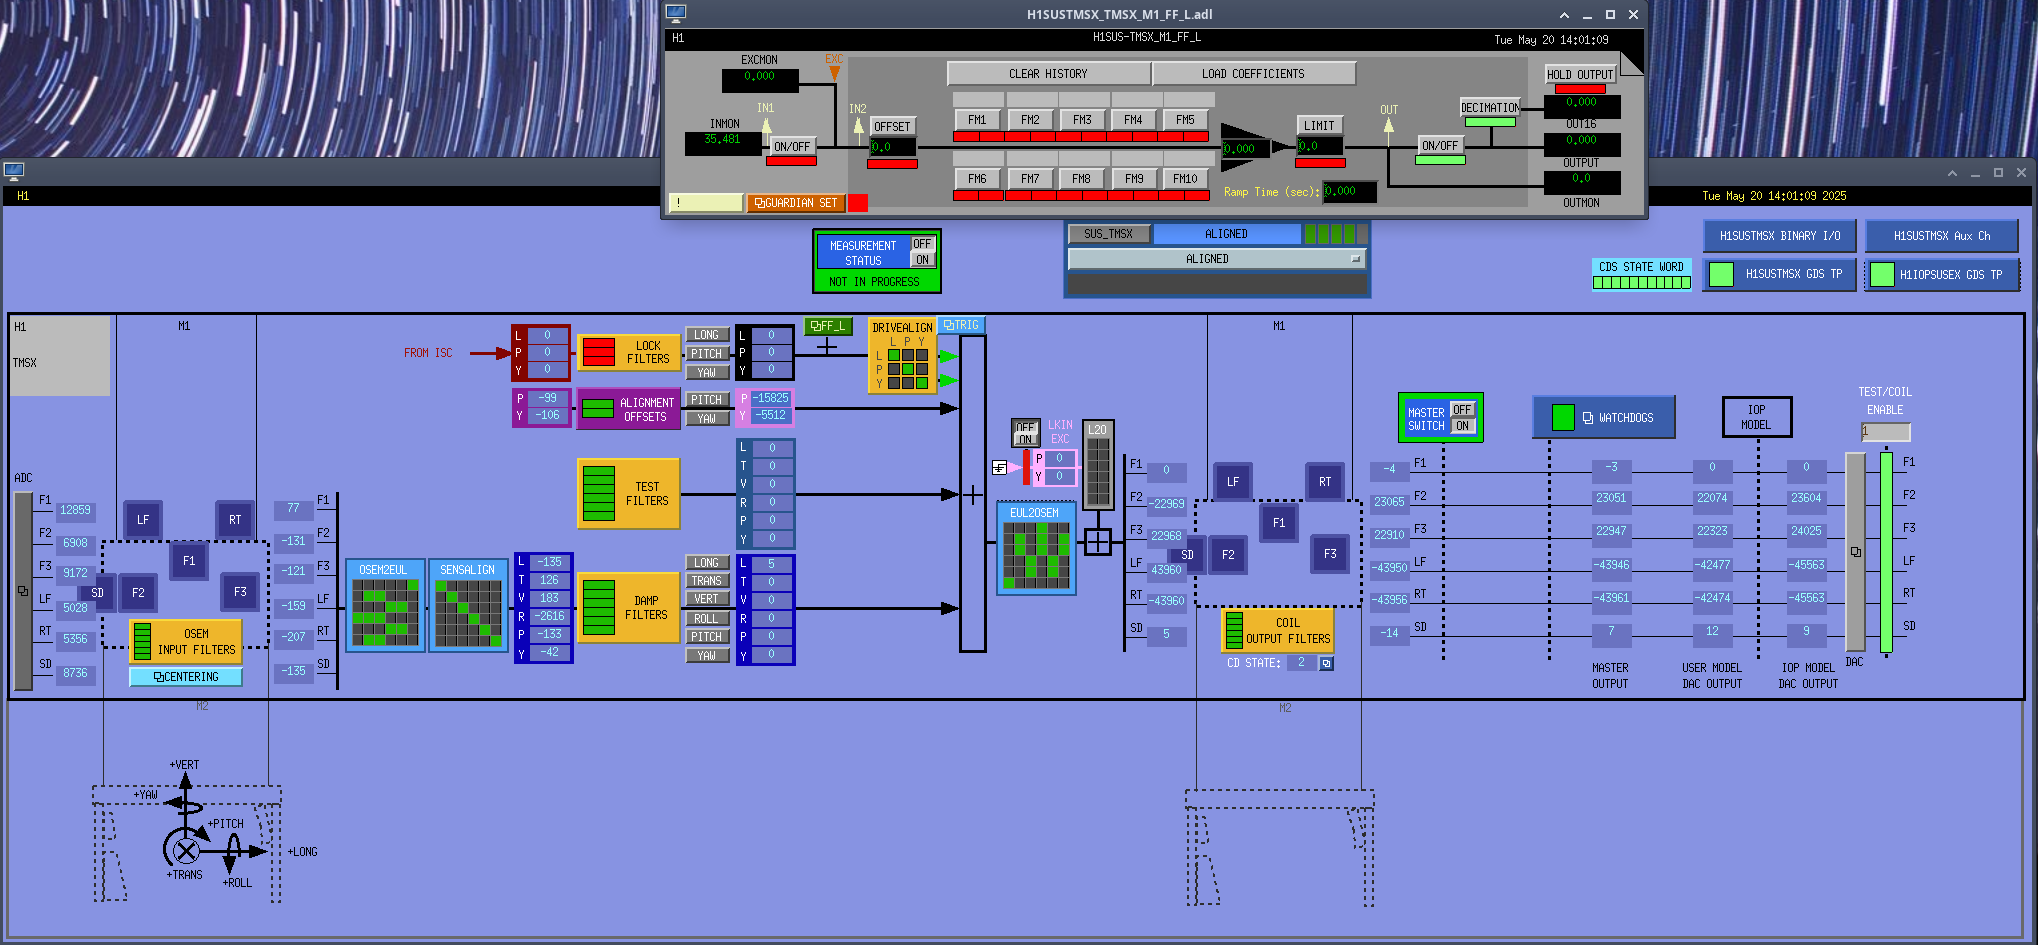Image resolution: width=2038 pixels, height=945 pixels.
Task: Click the green bars on OSEM INPUT FILTERS
Action: 142,641
